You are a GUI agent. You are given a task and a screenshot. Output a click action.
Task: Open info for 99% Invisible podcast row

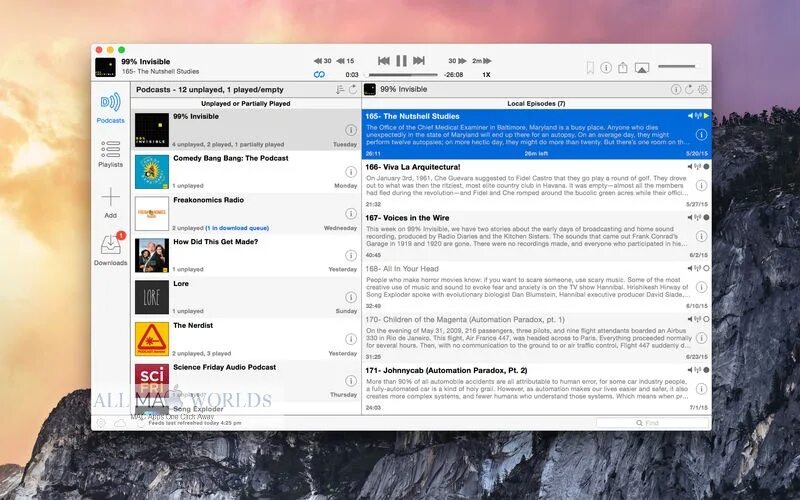tap(351, 130)
